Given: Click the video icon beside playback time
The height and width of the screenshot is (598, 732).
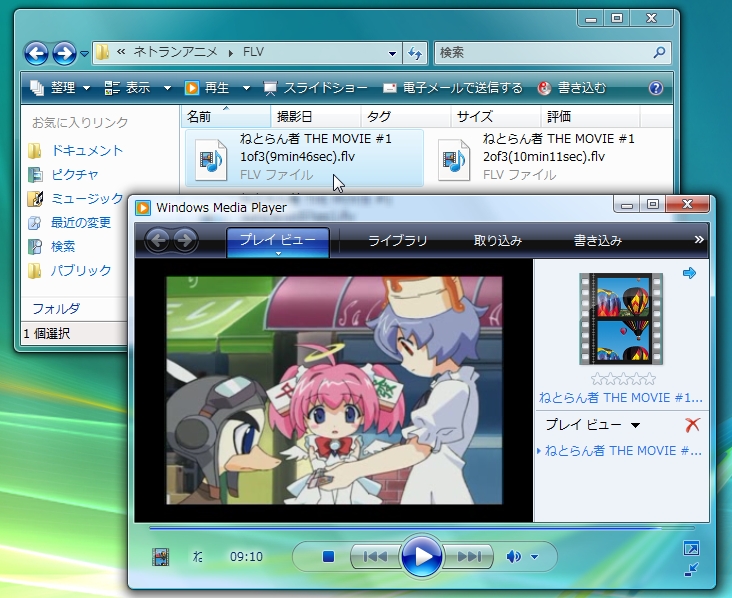Looking at the screenshot, I should pyautogui.click(x=160, y=557).
